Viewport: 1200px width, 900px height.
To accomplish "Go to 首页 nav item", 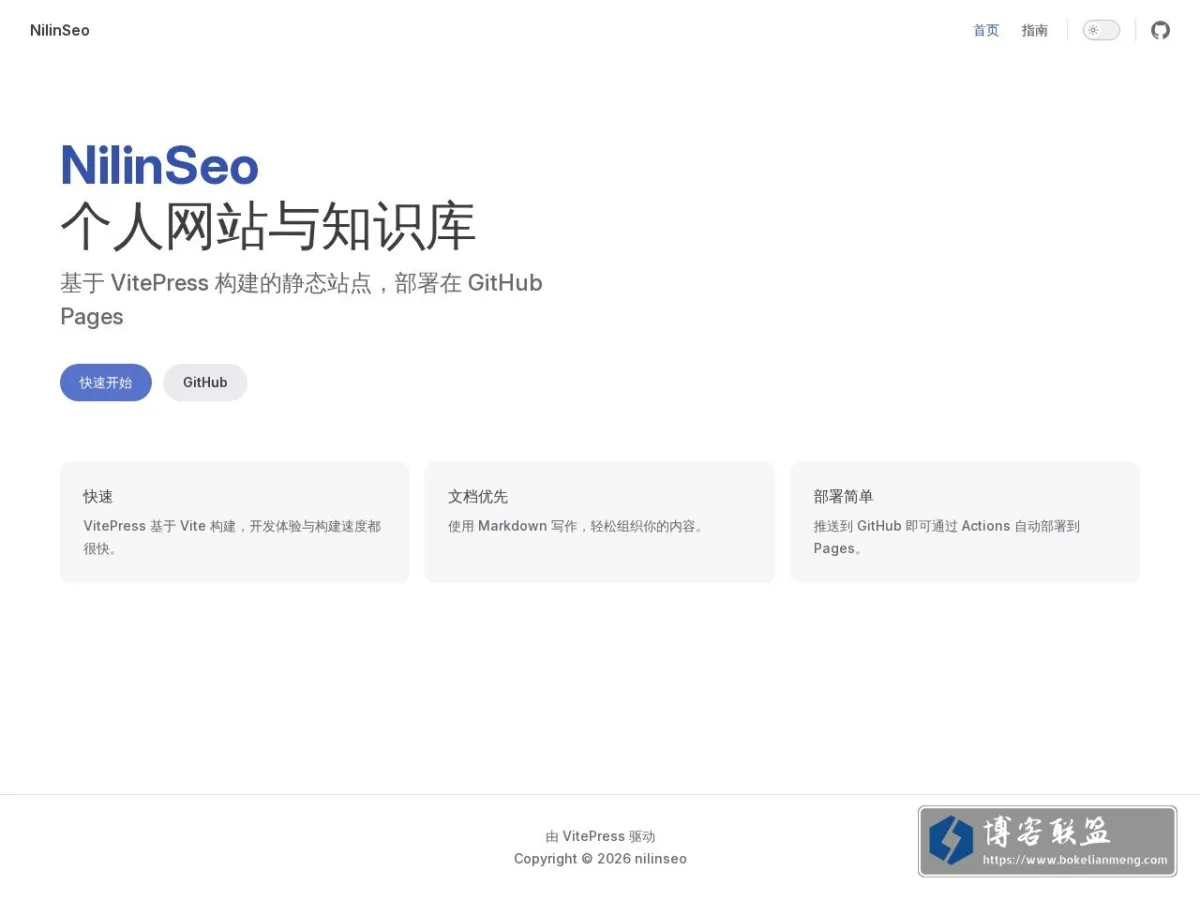I will coord(986,30).
